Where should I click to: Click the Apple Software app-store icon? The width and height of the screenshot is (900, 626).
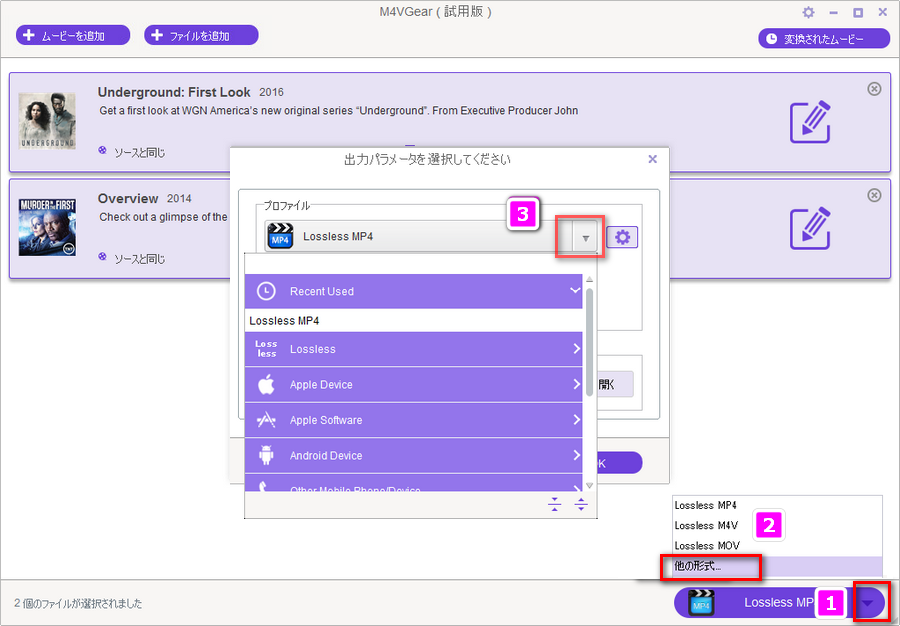tap(266, 420)
